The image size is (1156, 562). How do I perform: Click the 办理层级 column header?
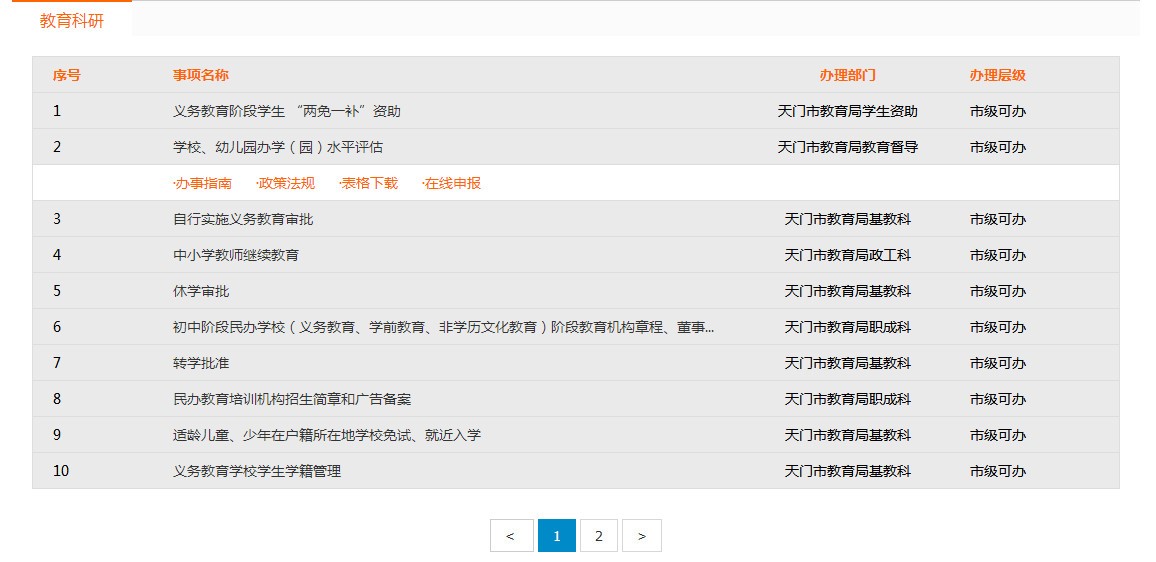(997, 75)
